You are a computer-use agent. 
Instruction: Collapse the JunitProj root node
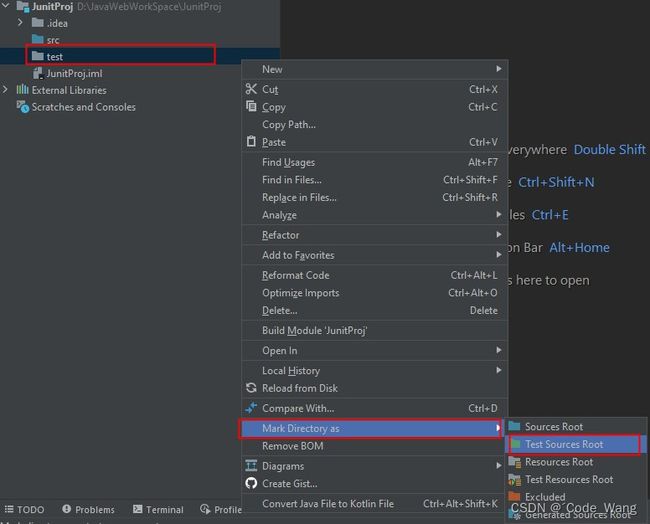point(5,6)
